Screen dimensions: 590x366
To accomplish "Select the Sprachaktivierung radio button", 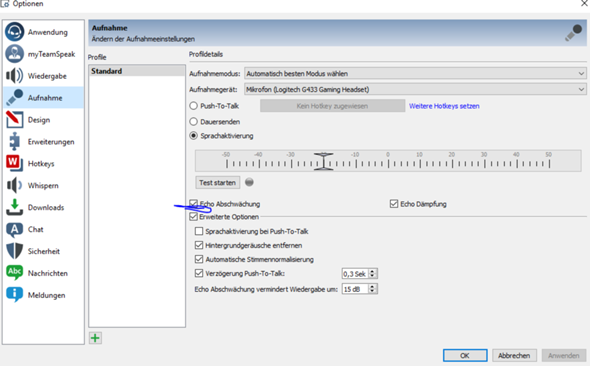I will tap(193, 136).
